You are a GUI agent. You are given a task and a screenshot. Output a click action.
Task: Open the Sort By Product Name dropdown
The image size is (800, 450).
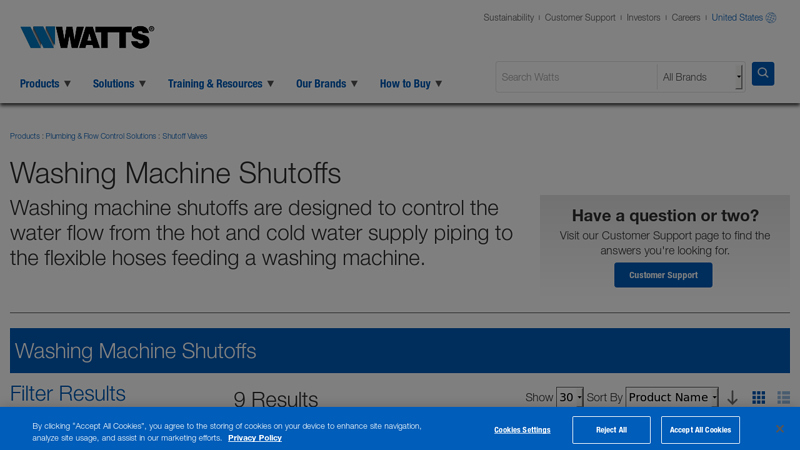672,397
